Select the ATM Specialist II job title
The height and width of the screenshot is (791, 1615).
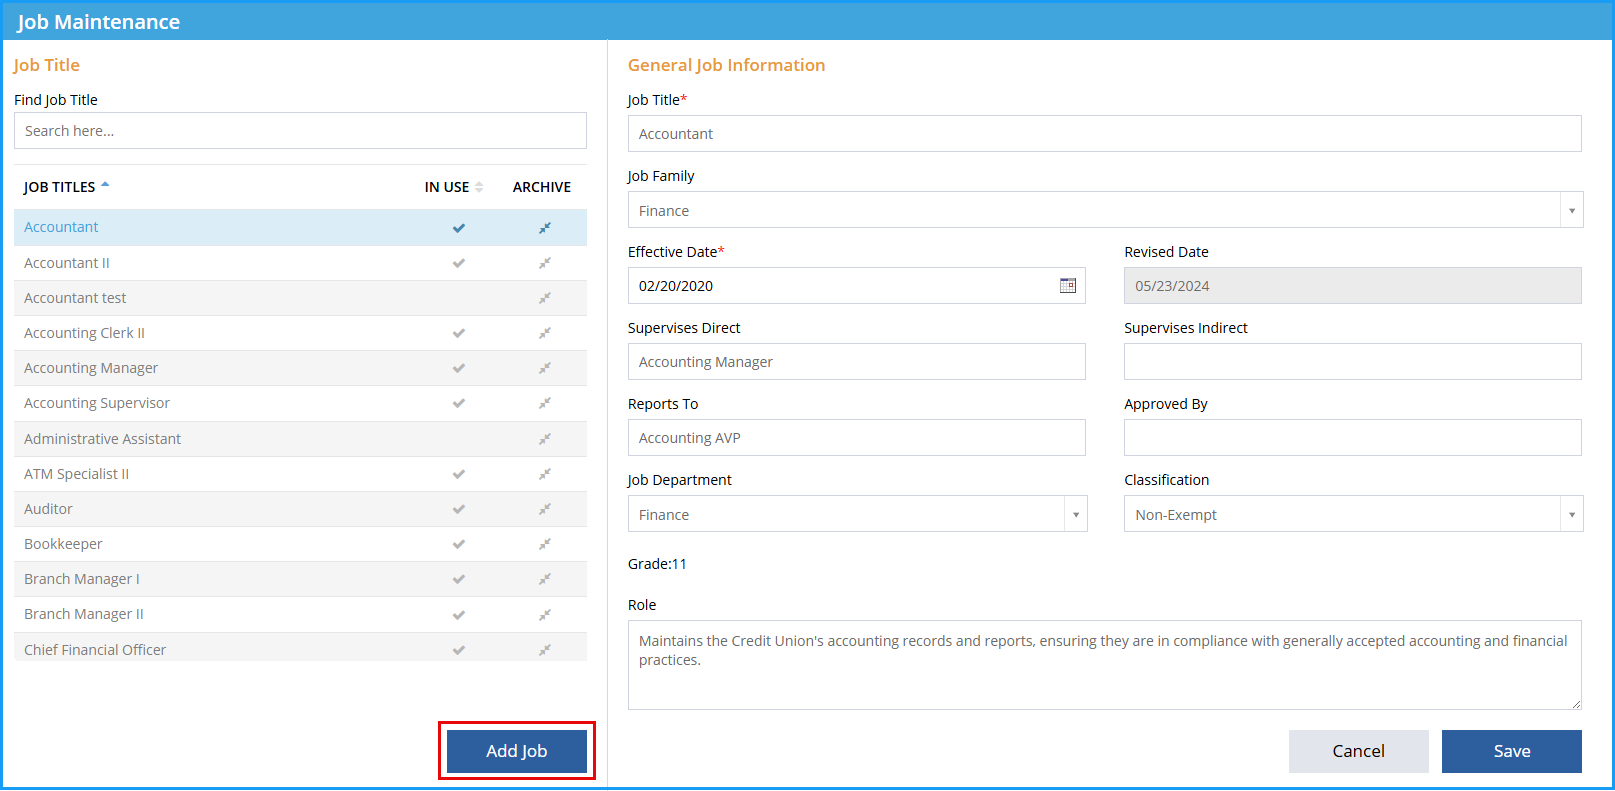(x=76, y=474)
